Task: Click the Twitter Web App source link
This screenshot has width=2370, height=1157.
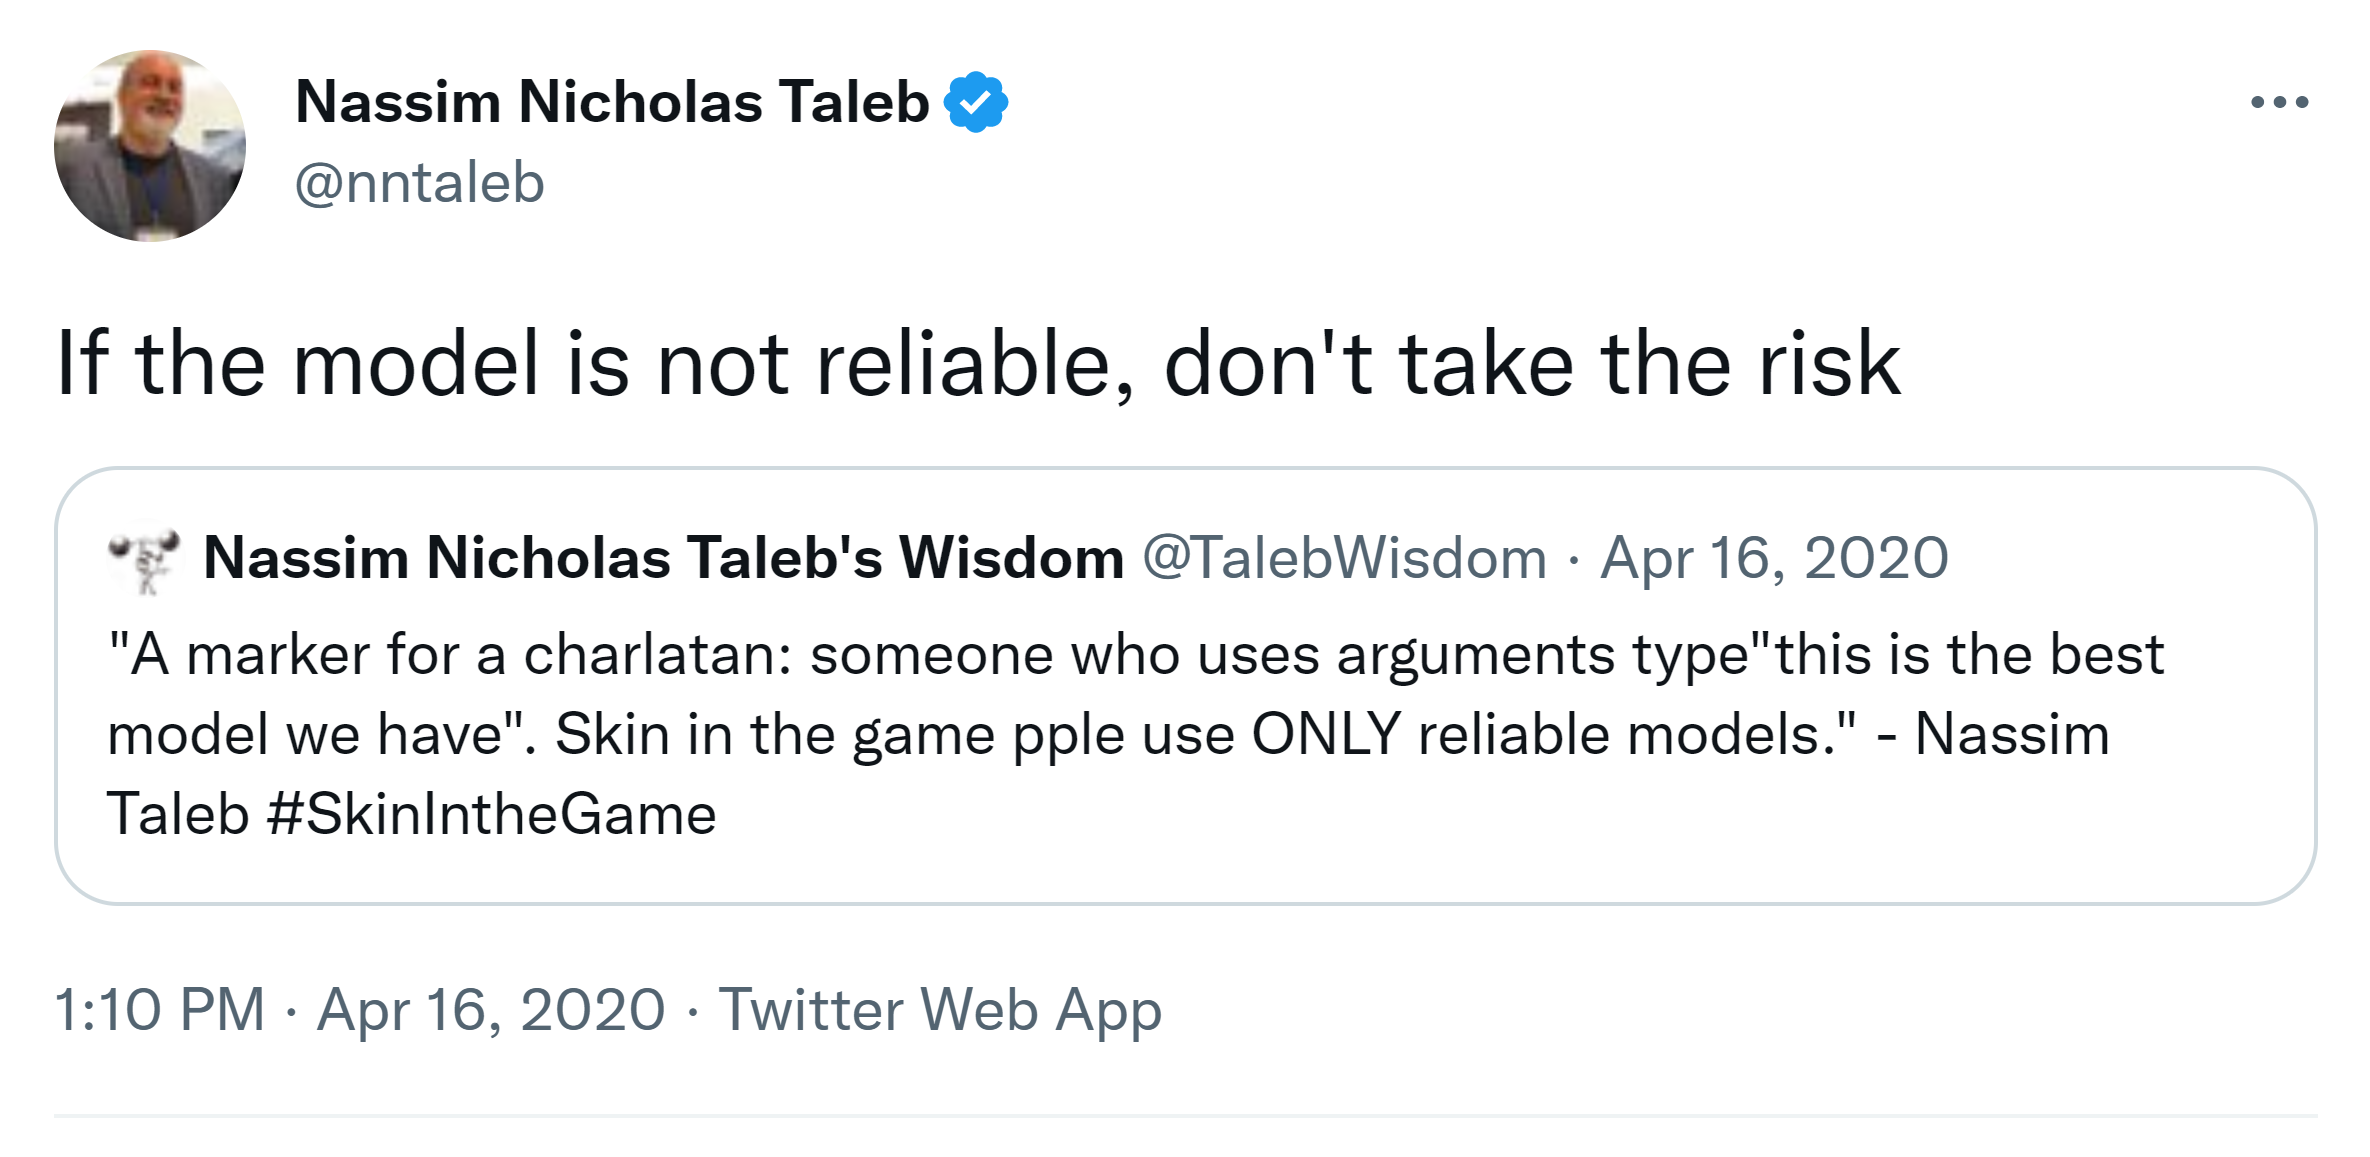Action: pyautogui.click(x=940, y=1010)
